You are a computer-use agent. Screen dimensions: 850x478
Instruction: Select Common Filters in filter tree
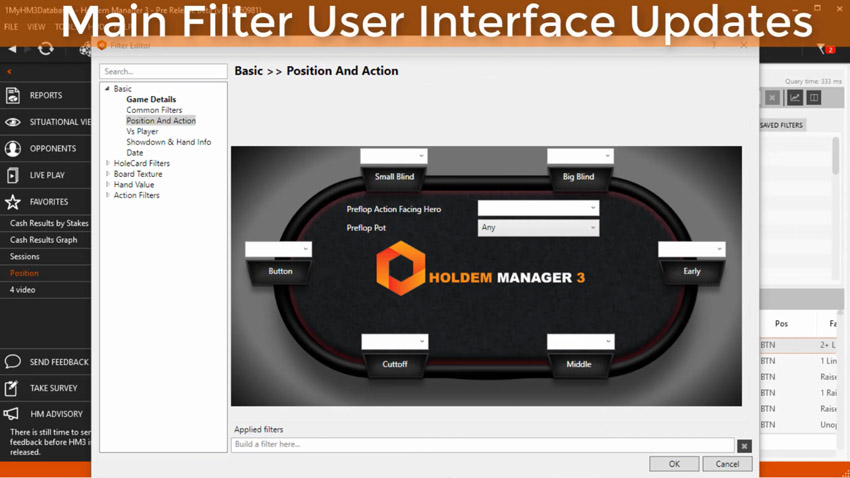tap(154, 110)
